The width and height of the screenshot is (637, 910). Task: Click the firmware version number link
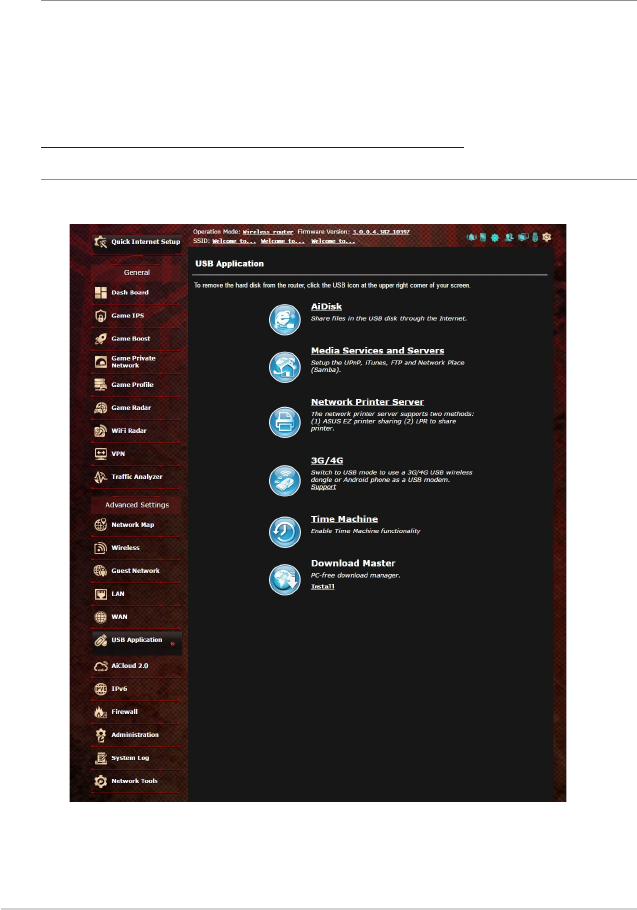click(x=381, y=232)
